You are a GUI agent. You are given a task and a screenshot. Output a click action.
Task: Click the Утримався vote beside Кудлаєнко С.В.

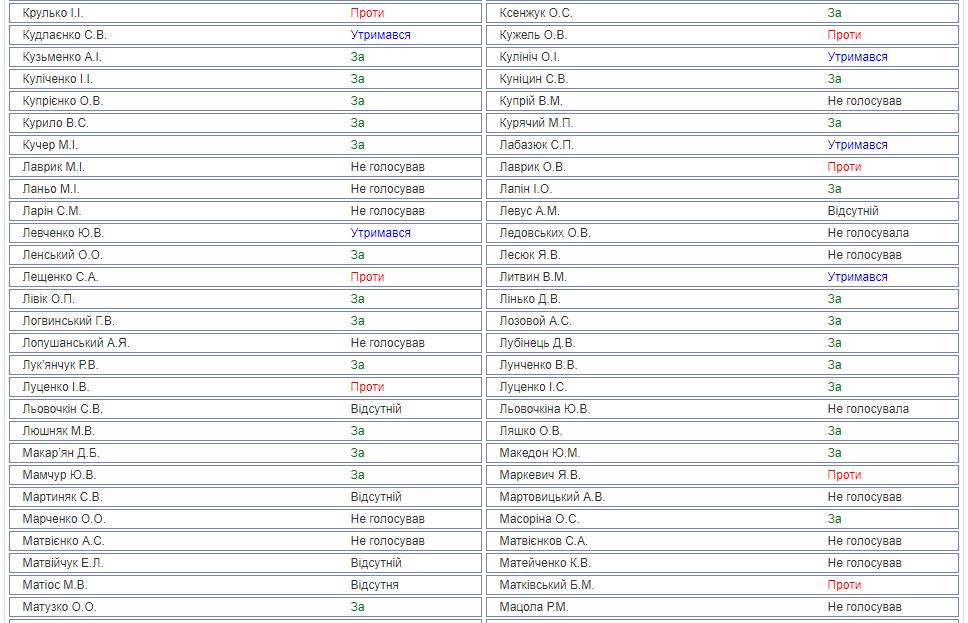380,35
